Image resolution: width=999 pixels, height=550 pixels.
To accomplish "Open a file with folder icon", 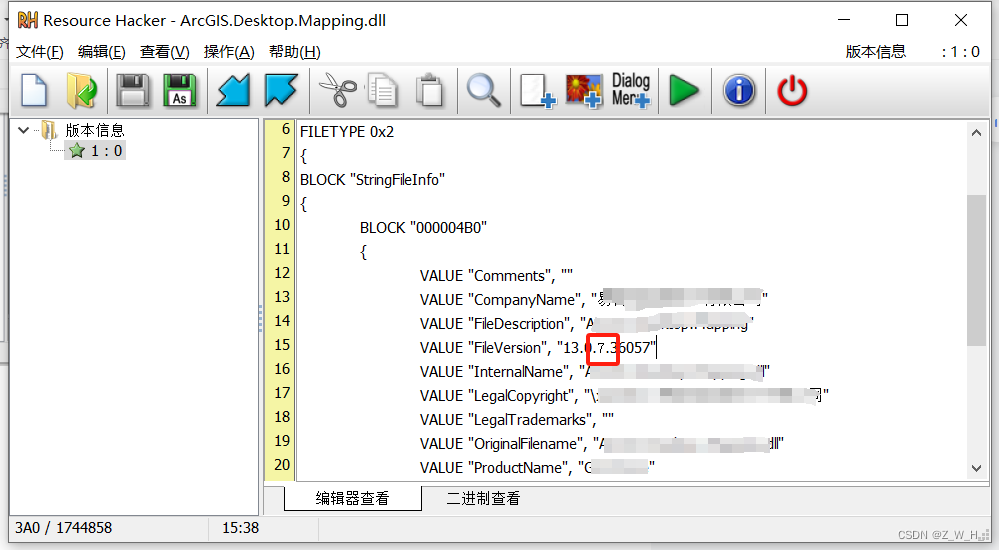I will (82, 90).
